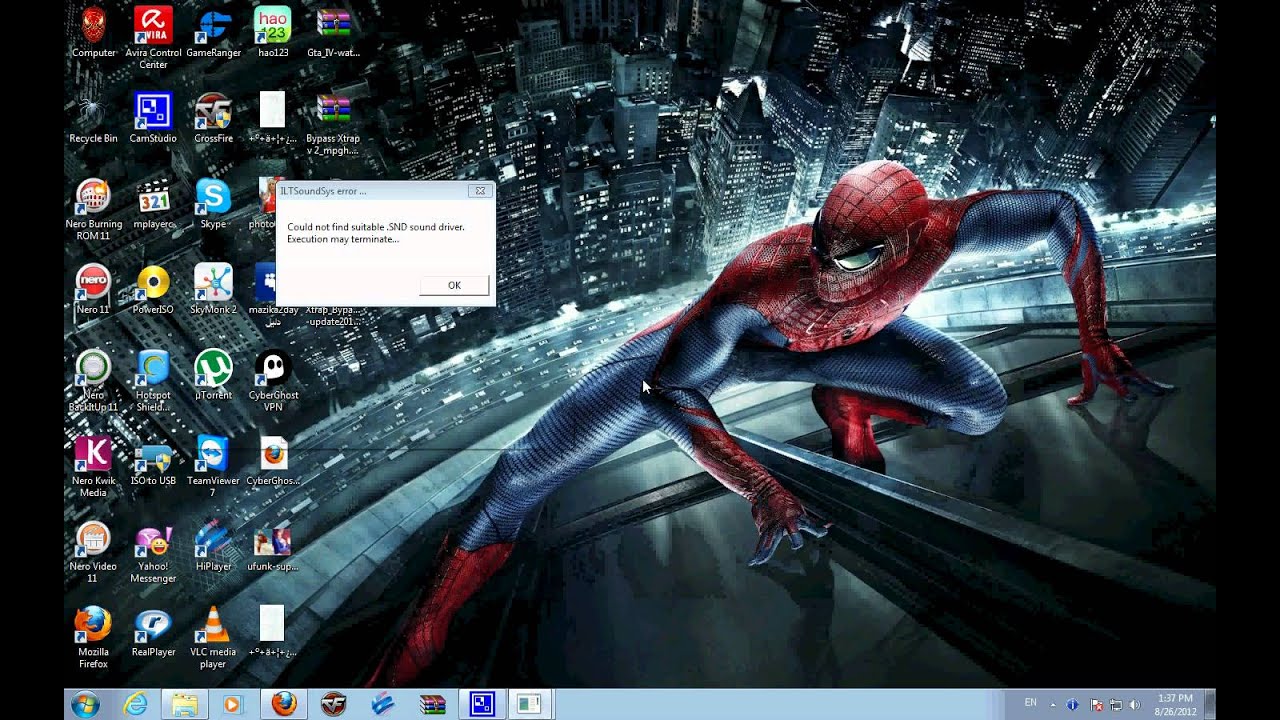Open Windows Media Player from the taskbar
The width and height of the screenshot is (1280, 720).
tap(233, 704)
